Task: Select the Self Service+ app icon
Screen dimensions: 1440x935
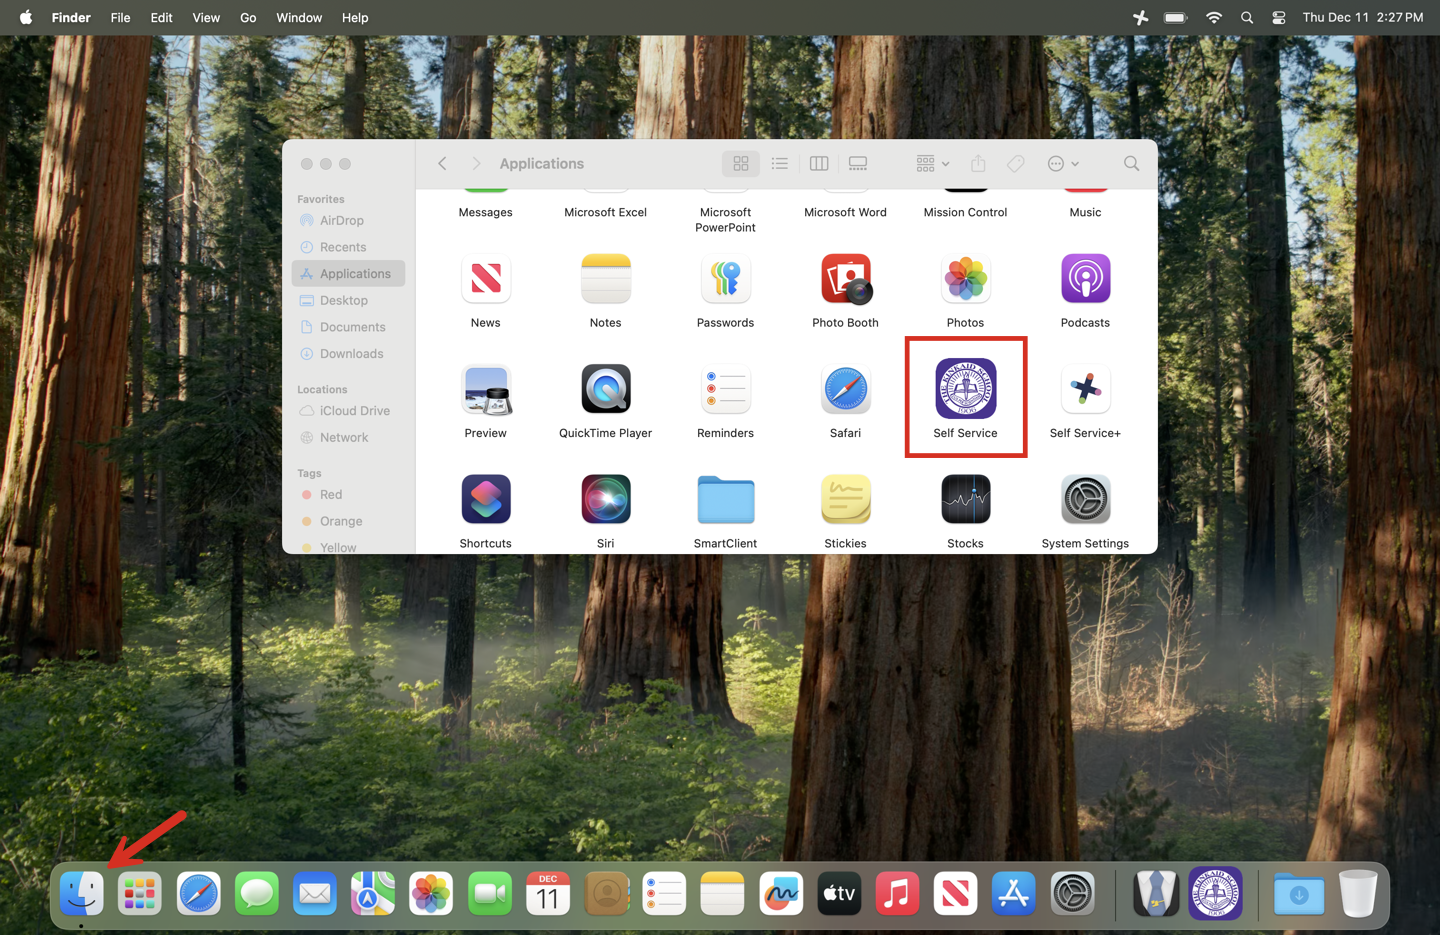Action: 1086,389
